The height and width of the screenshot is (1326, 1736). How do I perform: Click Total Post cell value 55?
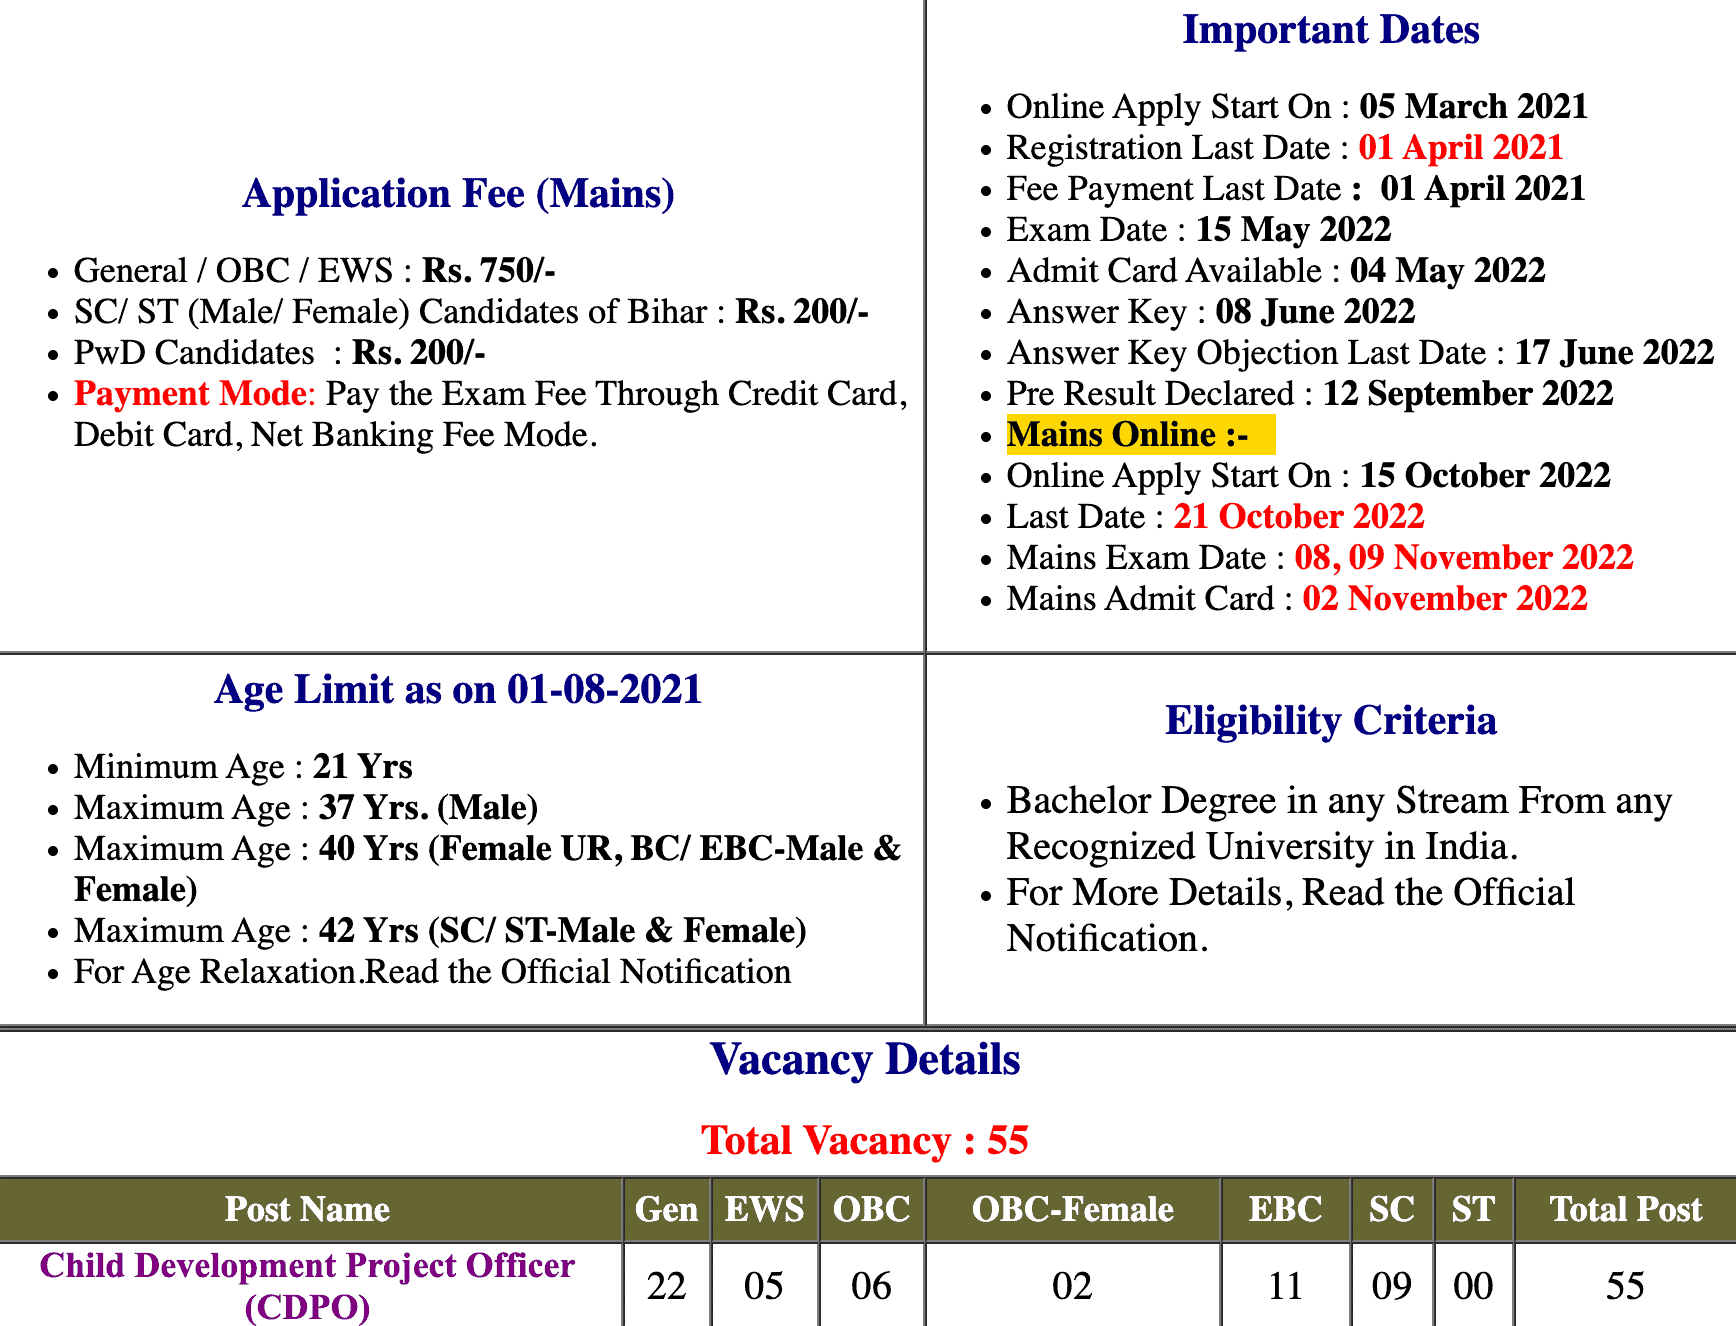point(1626,1286)
